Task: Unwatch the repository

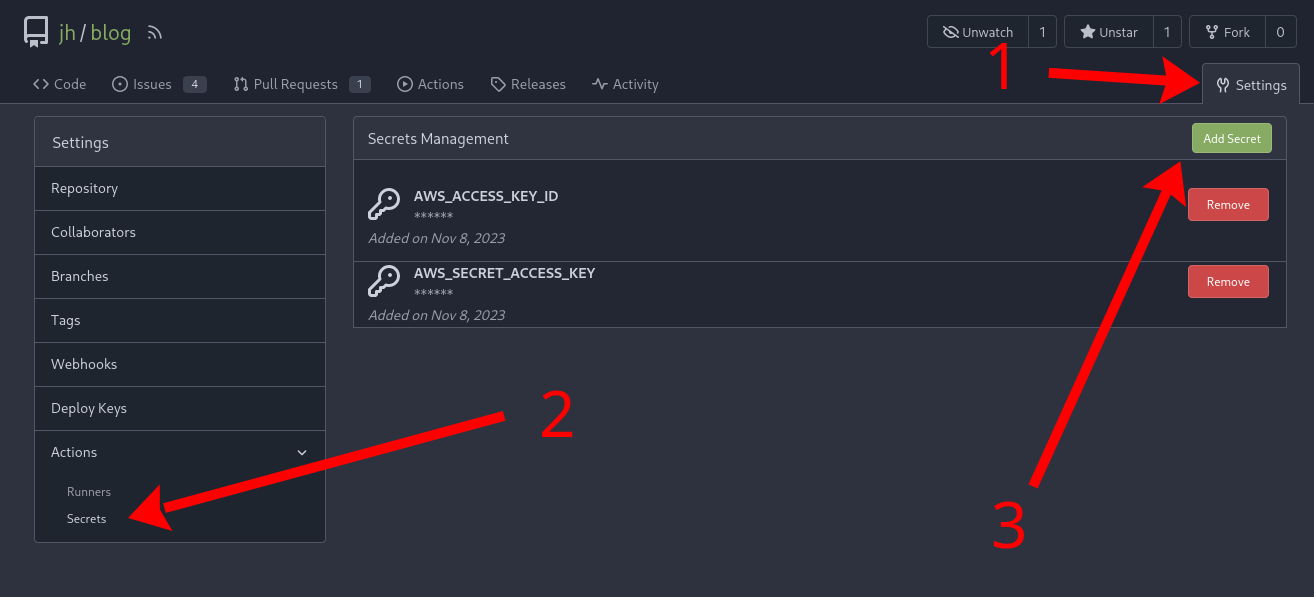Action: (x=978, y=32)
